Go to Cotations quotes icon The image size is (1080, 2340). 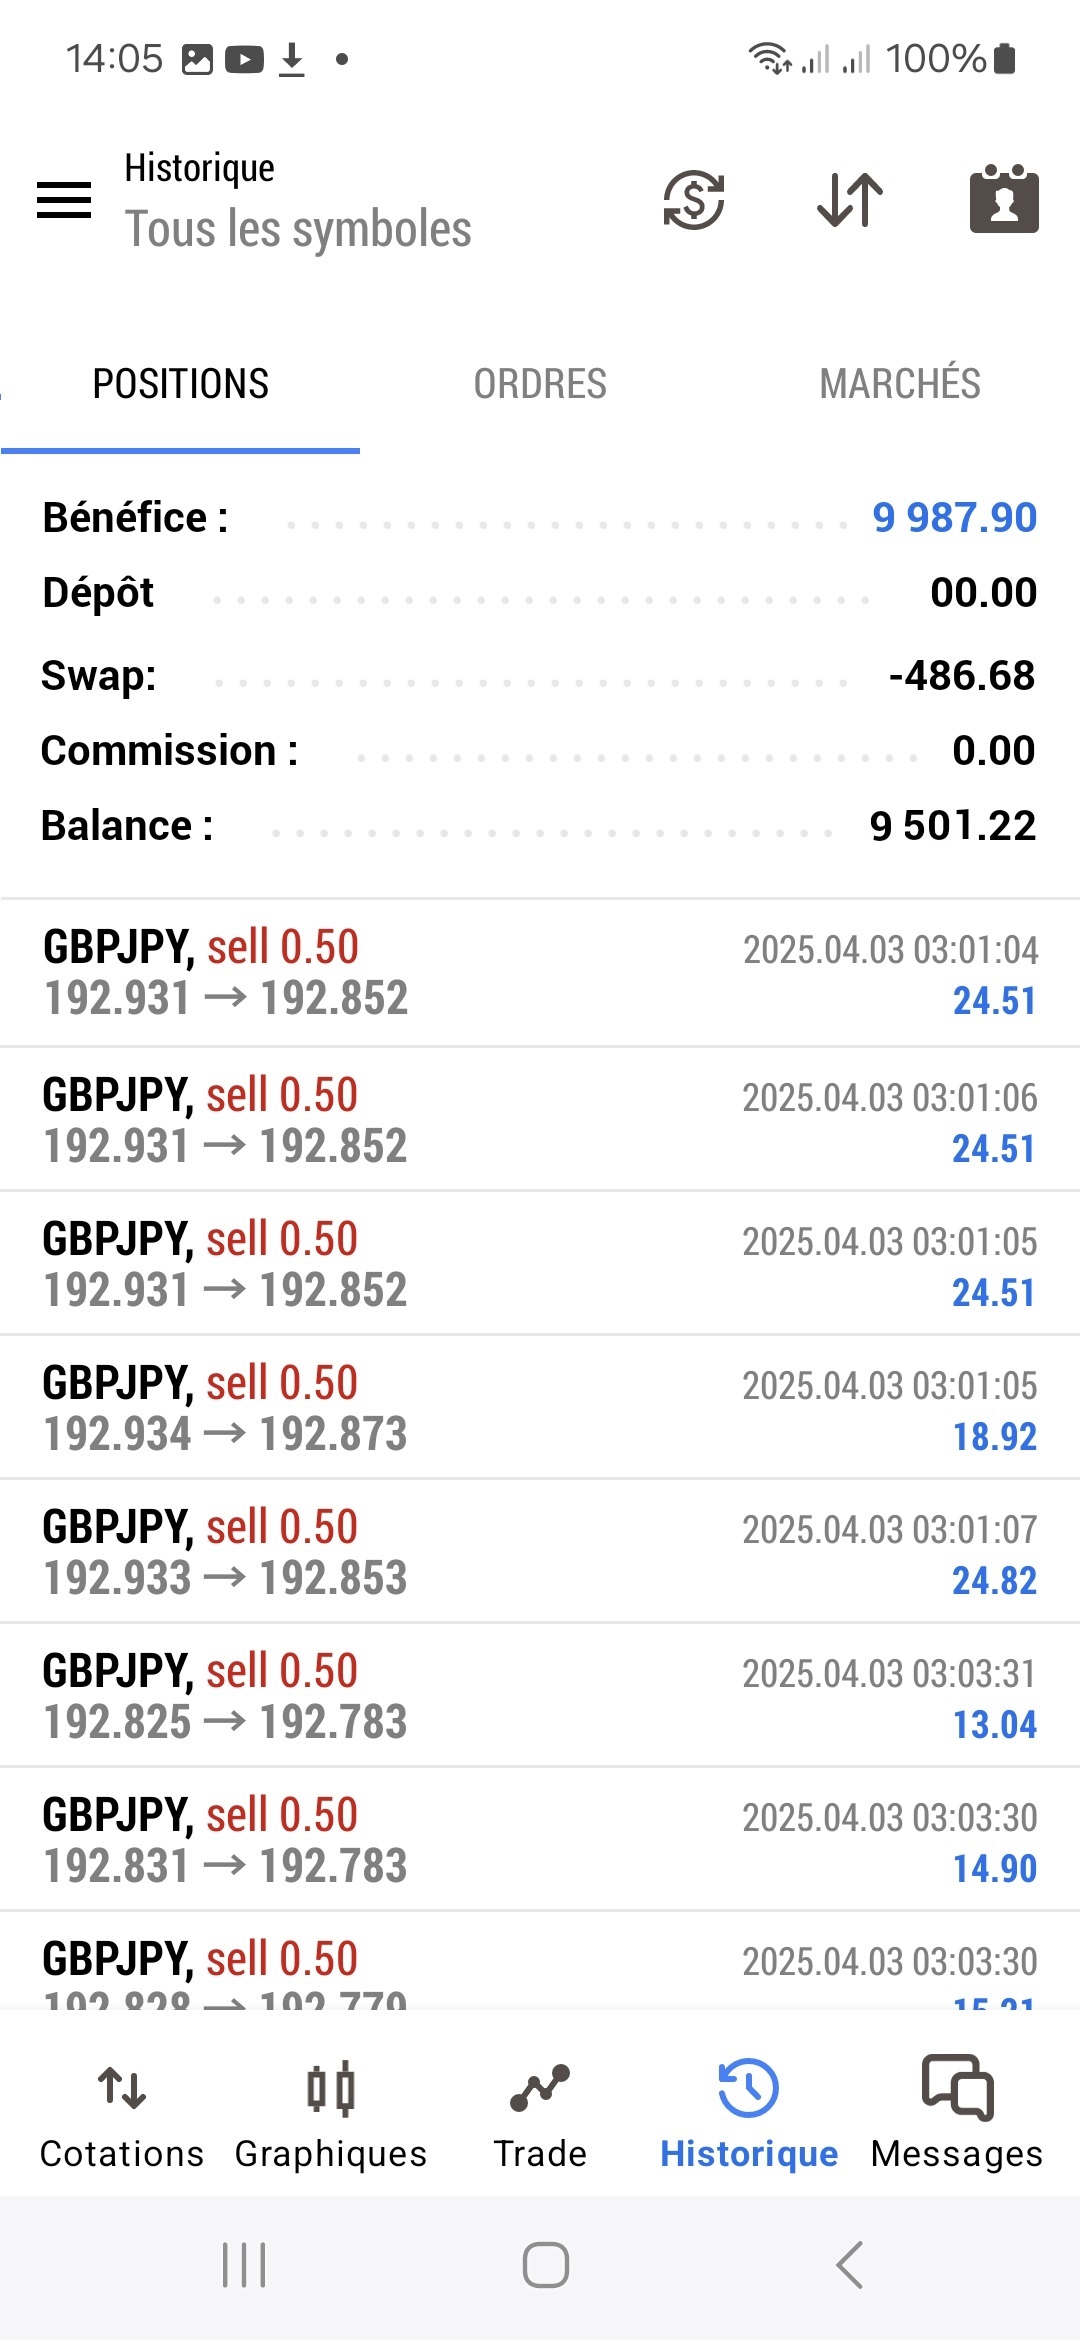pos(122,2089)
